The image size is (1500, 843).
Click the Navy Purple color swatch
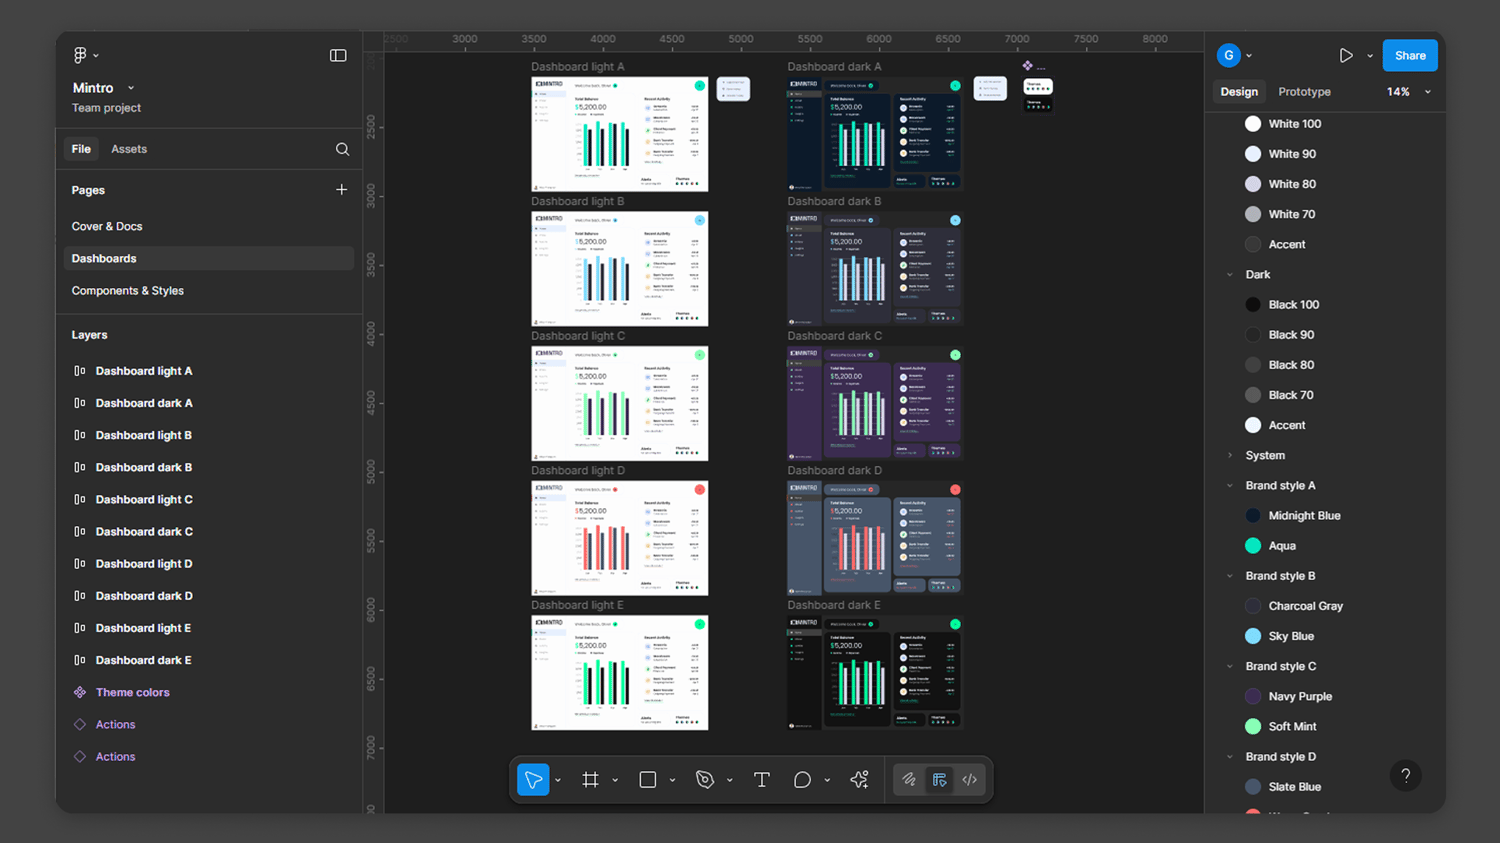pyautogui.click(x=1253, y=696)
